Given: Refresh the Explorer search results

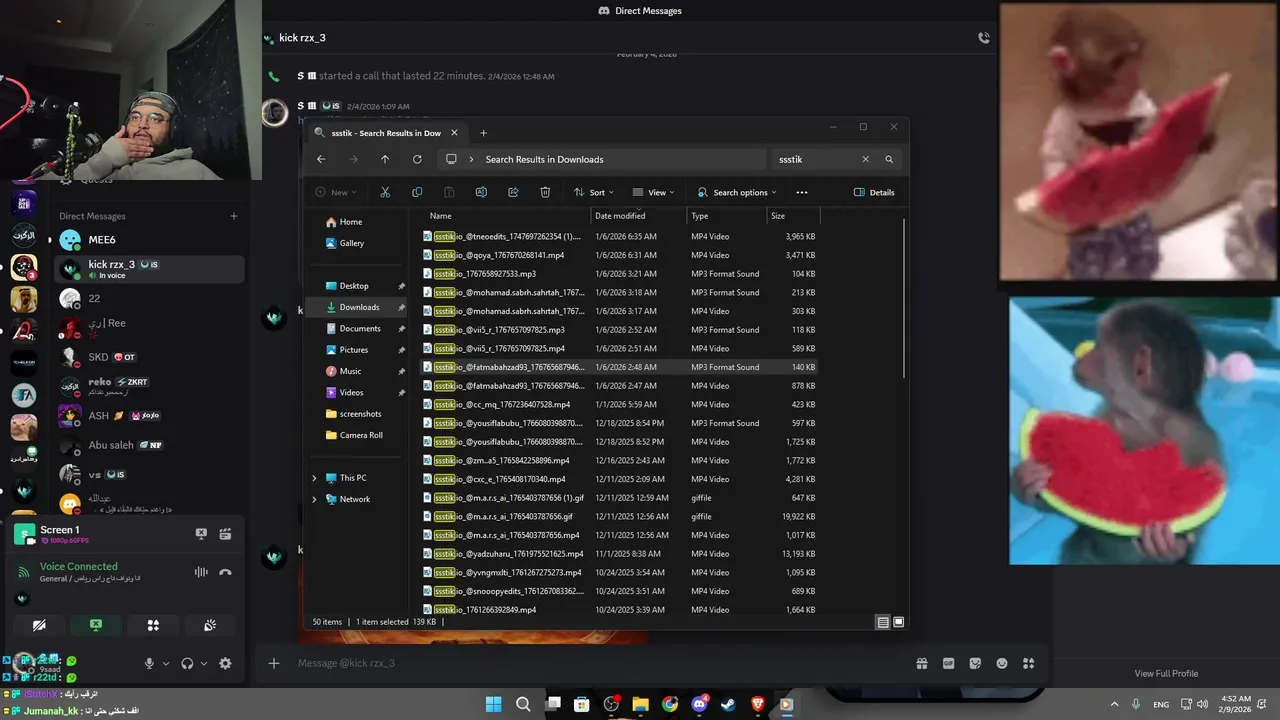Looking at the screenshot, I should 417,159.
